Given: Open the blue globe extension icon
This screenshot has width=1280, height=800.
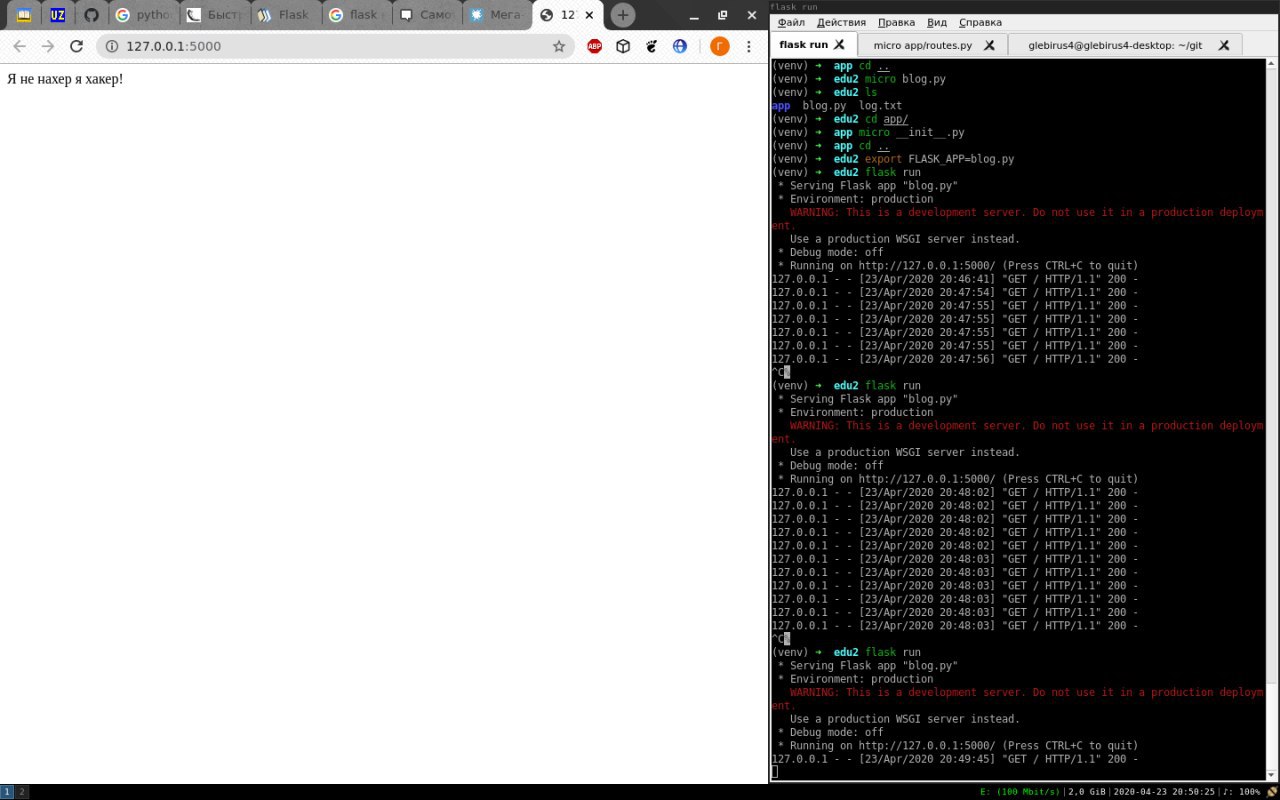Looking at the screenshot, I should point(680,46).
